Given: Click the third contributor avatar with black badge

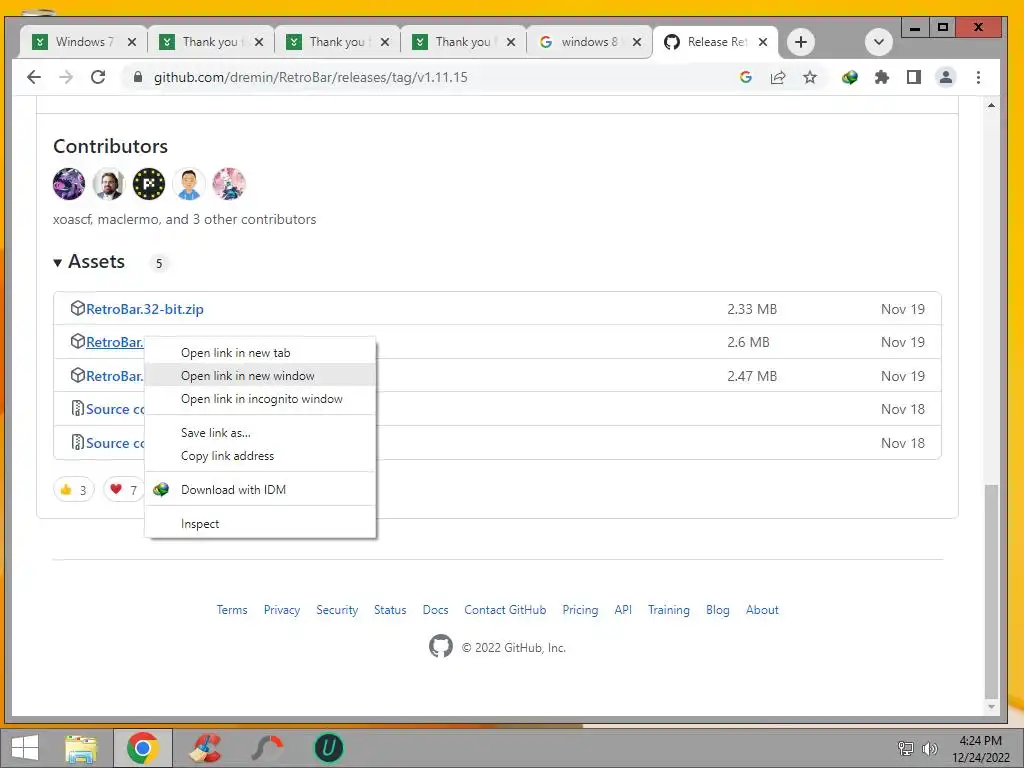Looking at the screenshot, I should pyautogui.click(x=149, y=184).
